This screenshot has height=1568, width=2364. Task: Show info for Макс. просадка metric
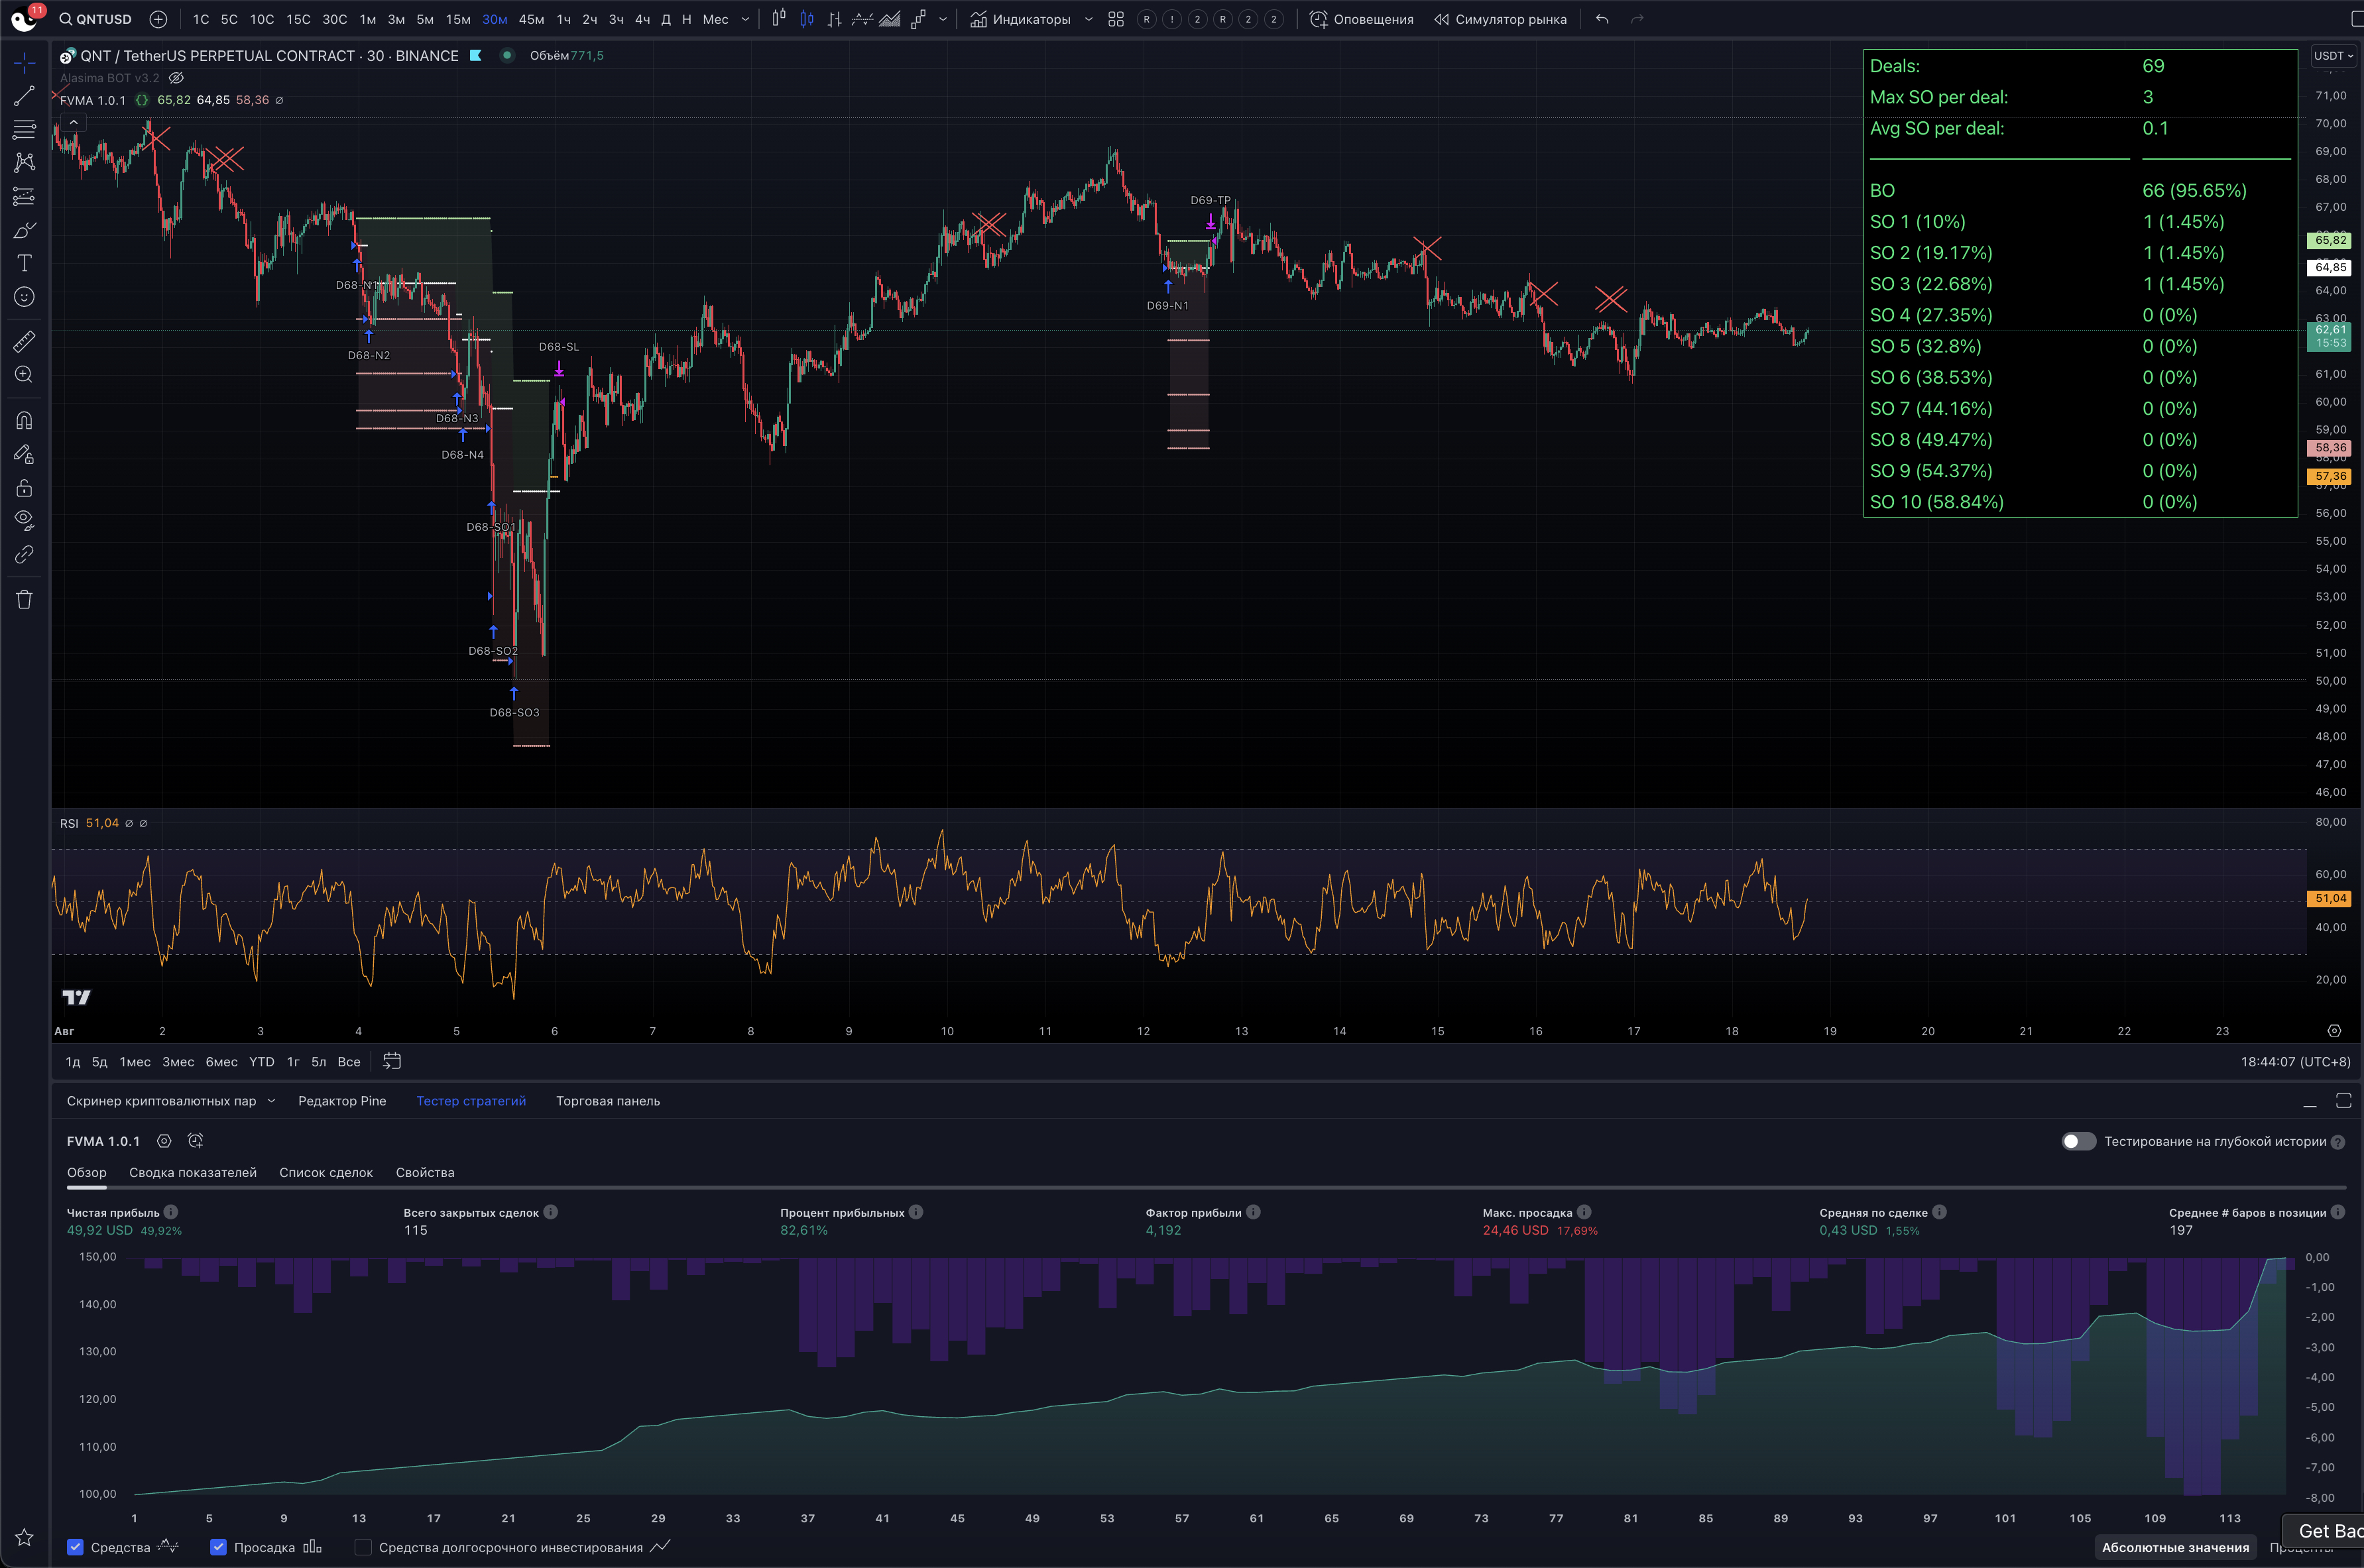click(1584, 1212)
